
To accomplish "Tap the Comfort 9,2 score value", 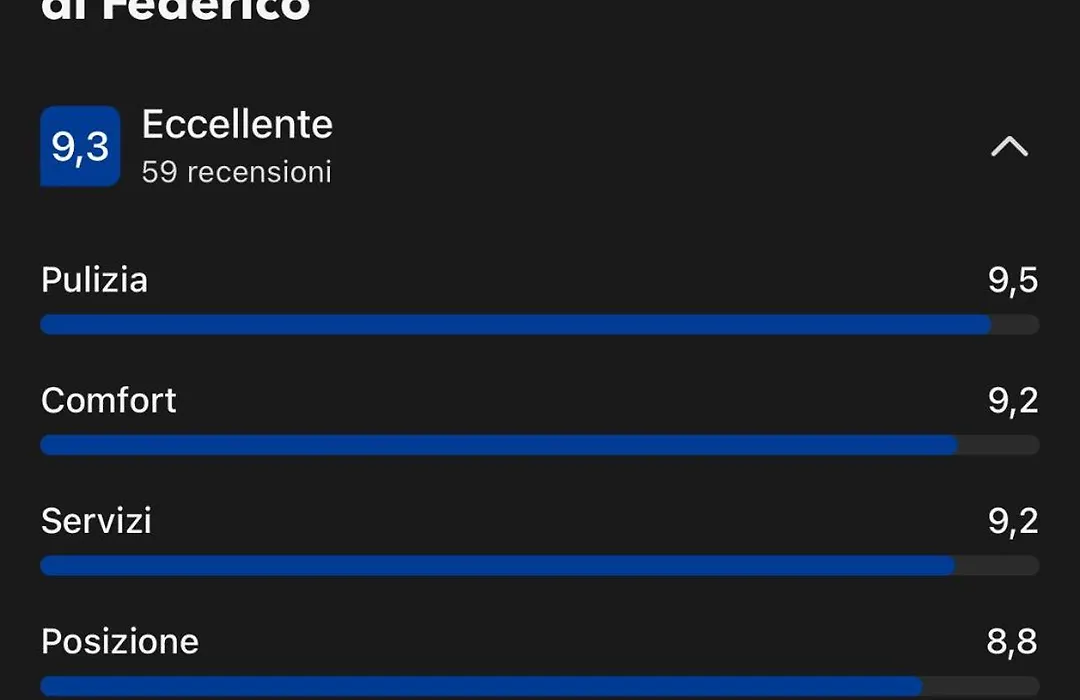I will [x=1012, y=401].
